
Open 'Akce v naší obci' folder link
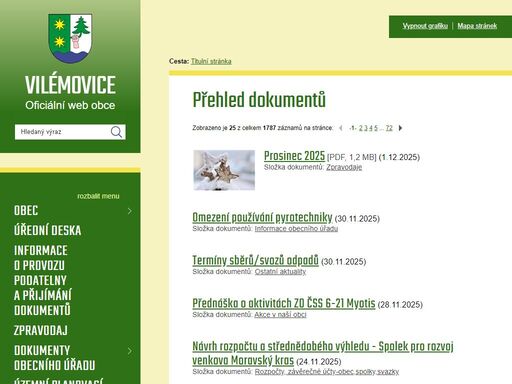280,315
